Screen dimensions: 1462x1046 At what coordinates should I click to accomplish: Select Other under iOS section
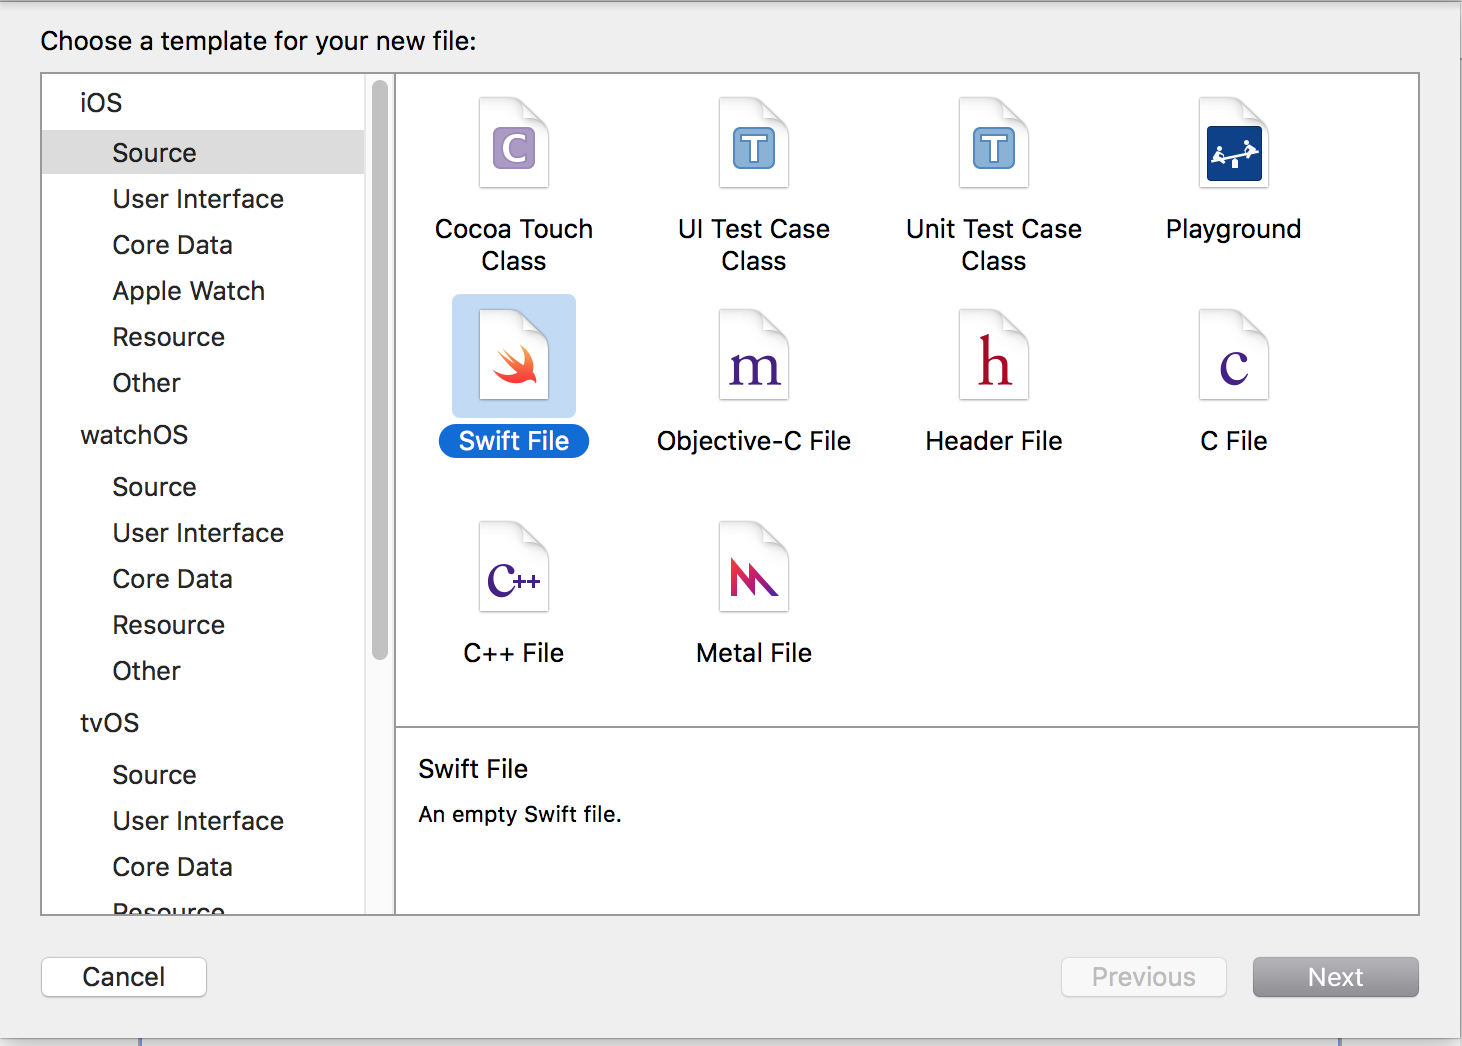(x=146, y=383)
